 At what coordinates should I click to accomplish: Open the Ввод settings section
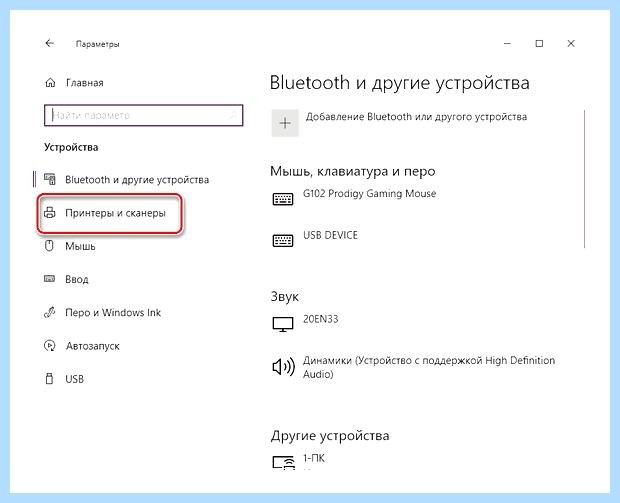click(x=77, y=279)
